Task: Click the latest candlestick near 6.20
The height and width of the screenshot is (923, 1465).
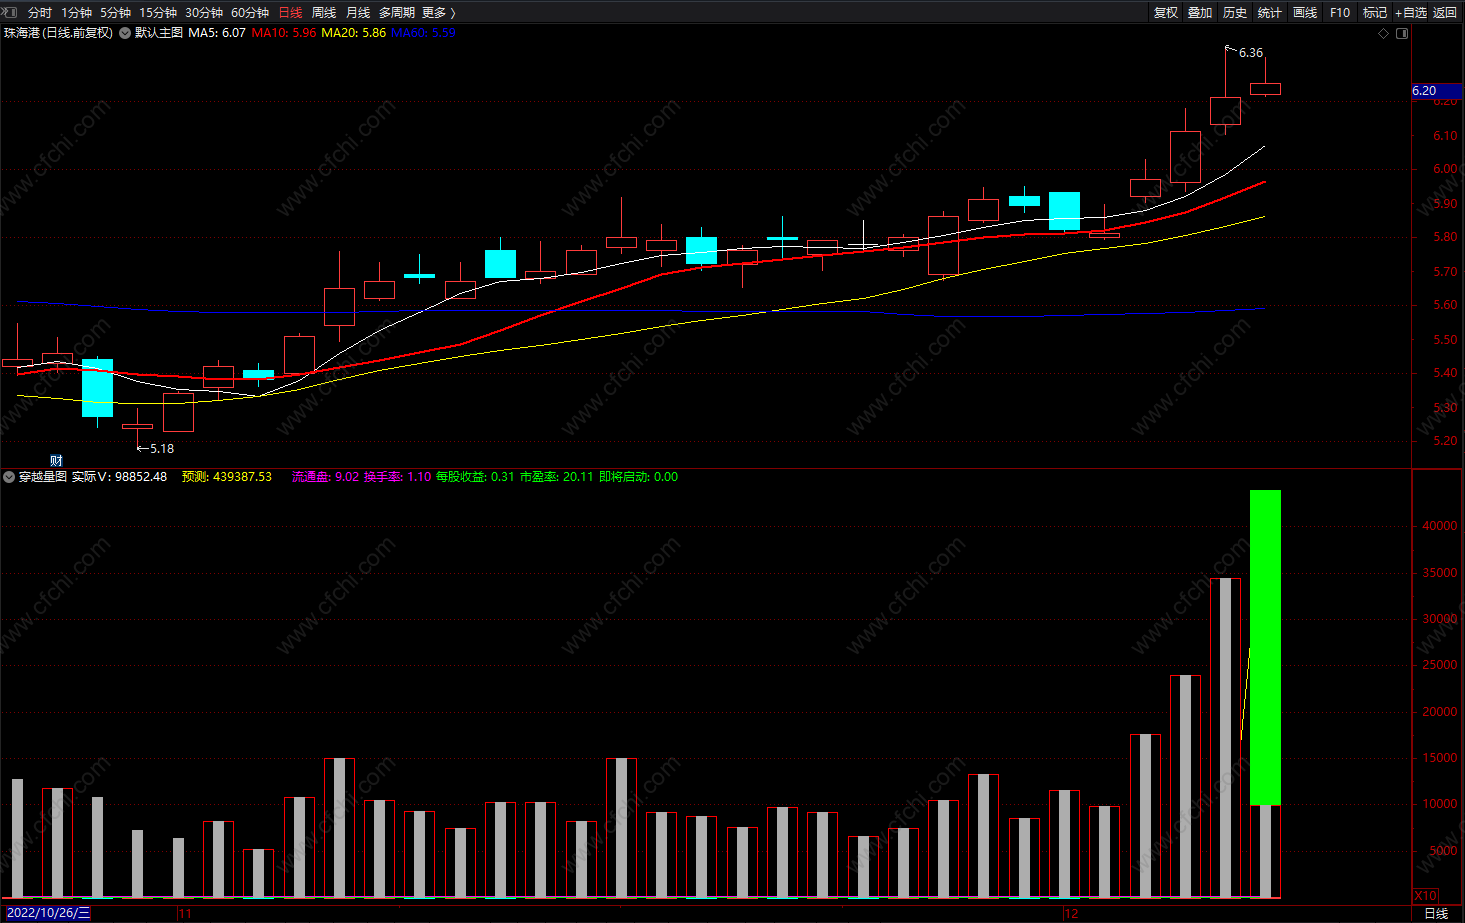Action: tap(1265, 89)
